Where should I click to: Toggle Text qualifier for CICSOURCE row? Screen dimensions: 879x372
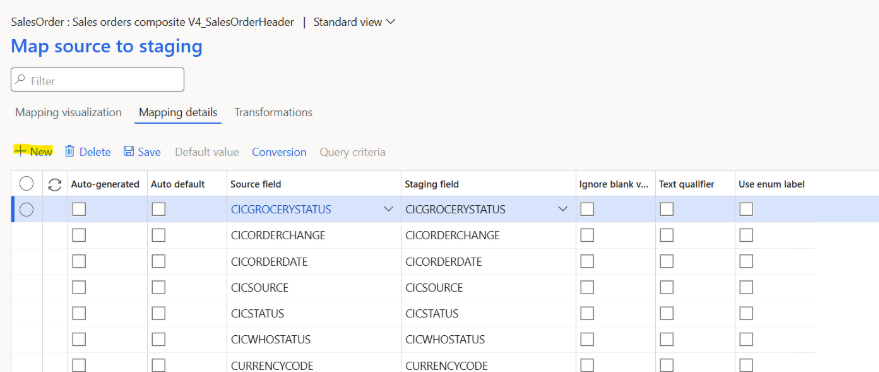tap(667, 287)
